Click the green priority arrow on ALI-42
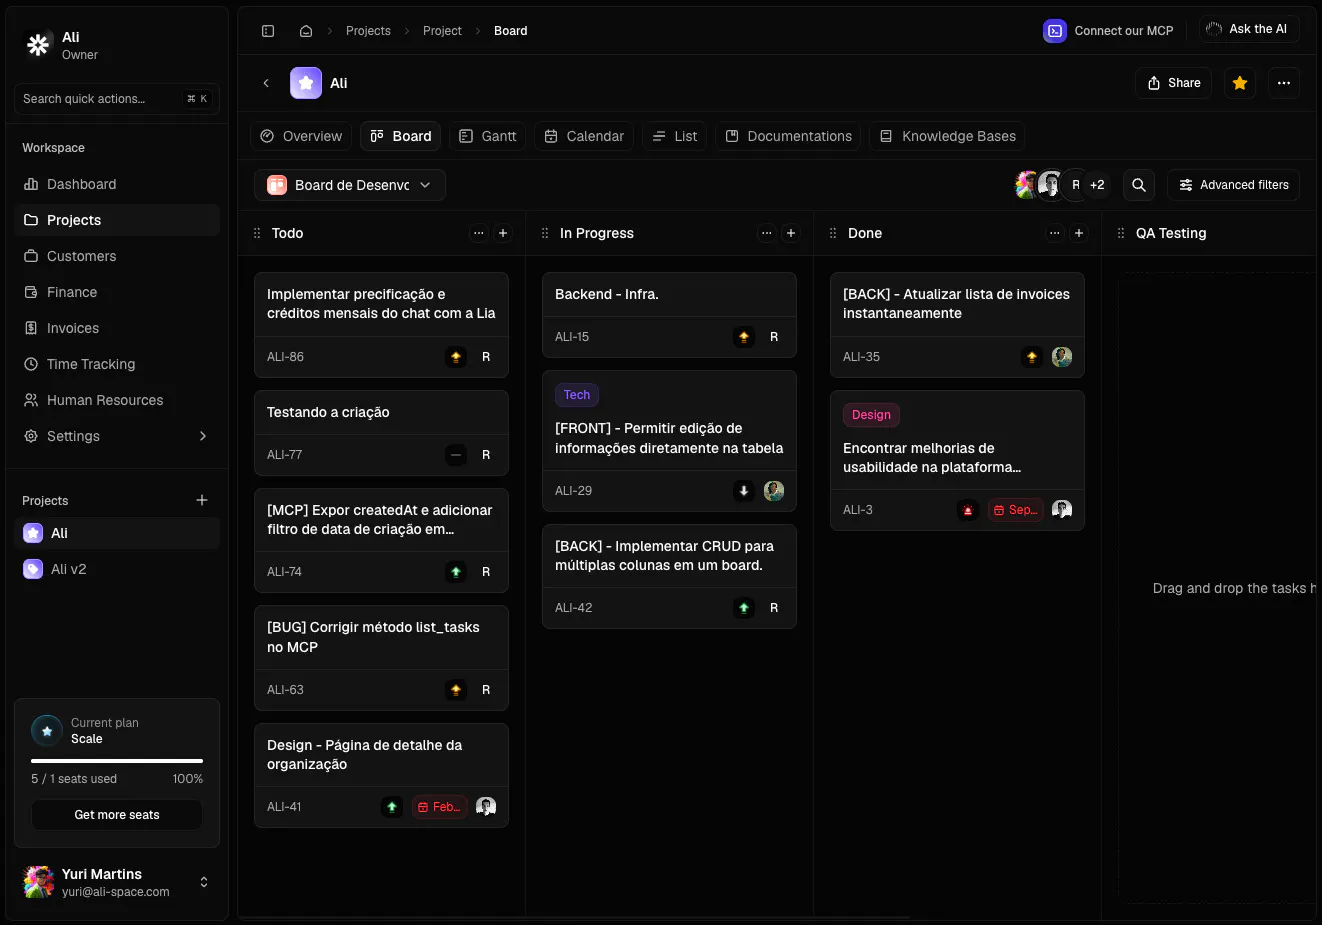1322x925 pixels. (744, 608)
